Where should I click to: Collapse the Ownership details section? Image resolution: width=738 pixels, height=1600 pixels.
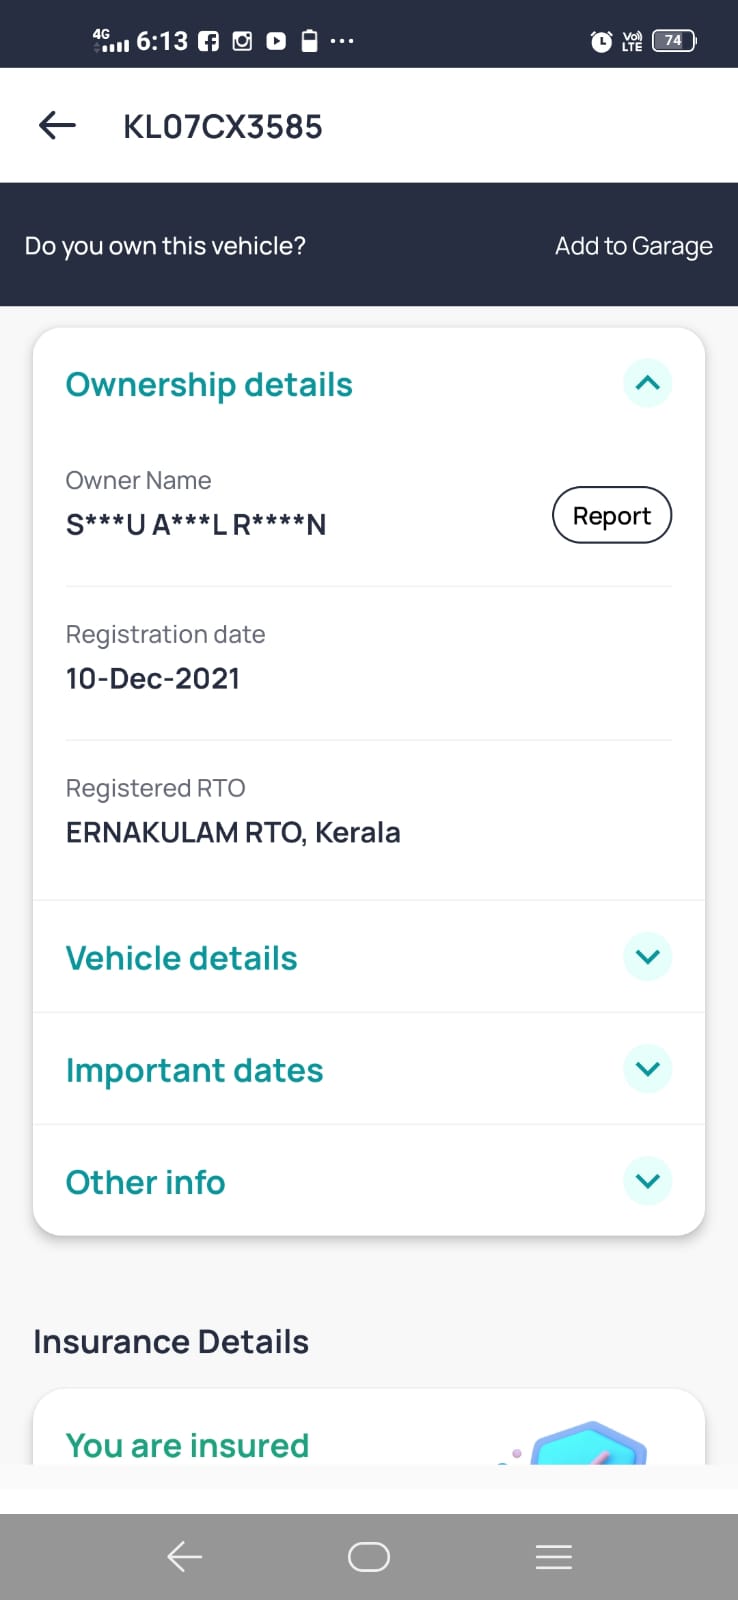(647, 383)
